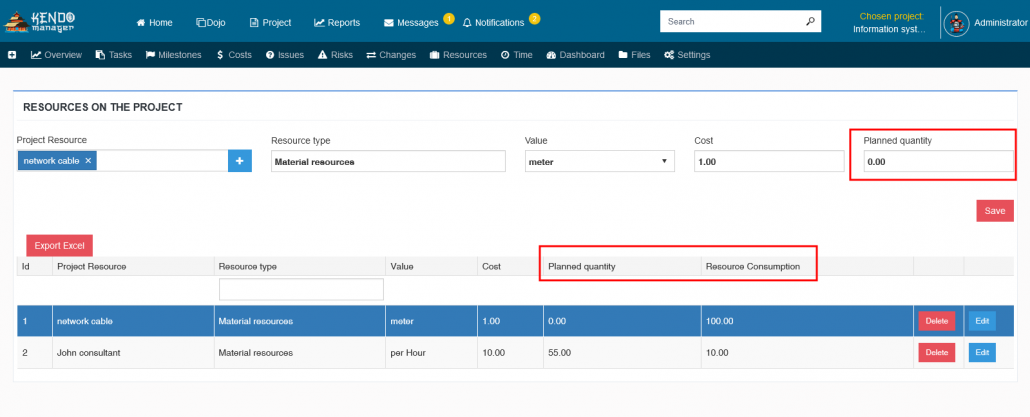Edit the network cable resource

click(982, 321)
